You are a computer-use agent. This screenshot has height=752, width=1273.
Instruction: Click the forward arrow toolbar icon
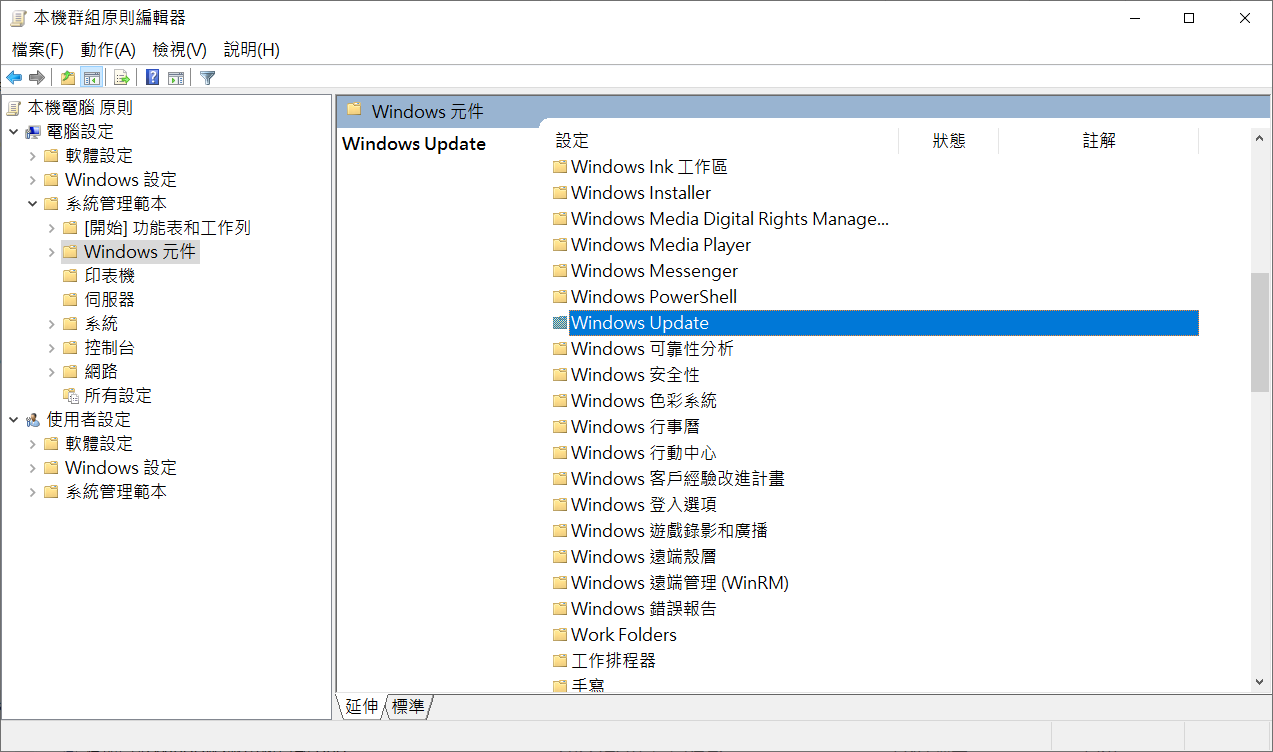(x=37, y=78)
